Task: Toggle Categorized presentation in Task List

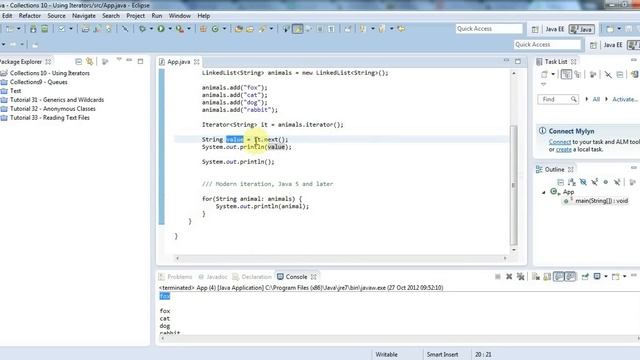Action: [x=566, y=74]
